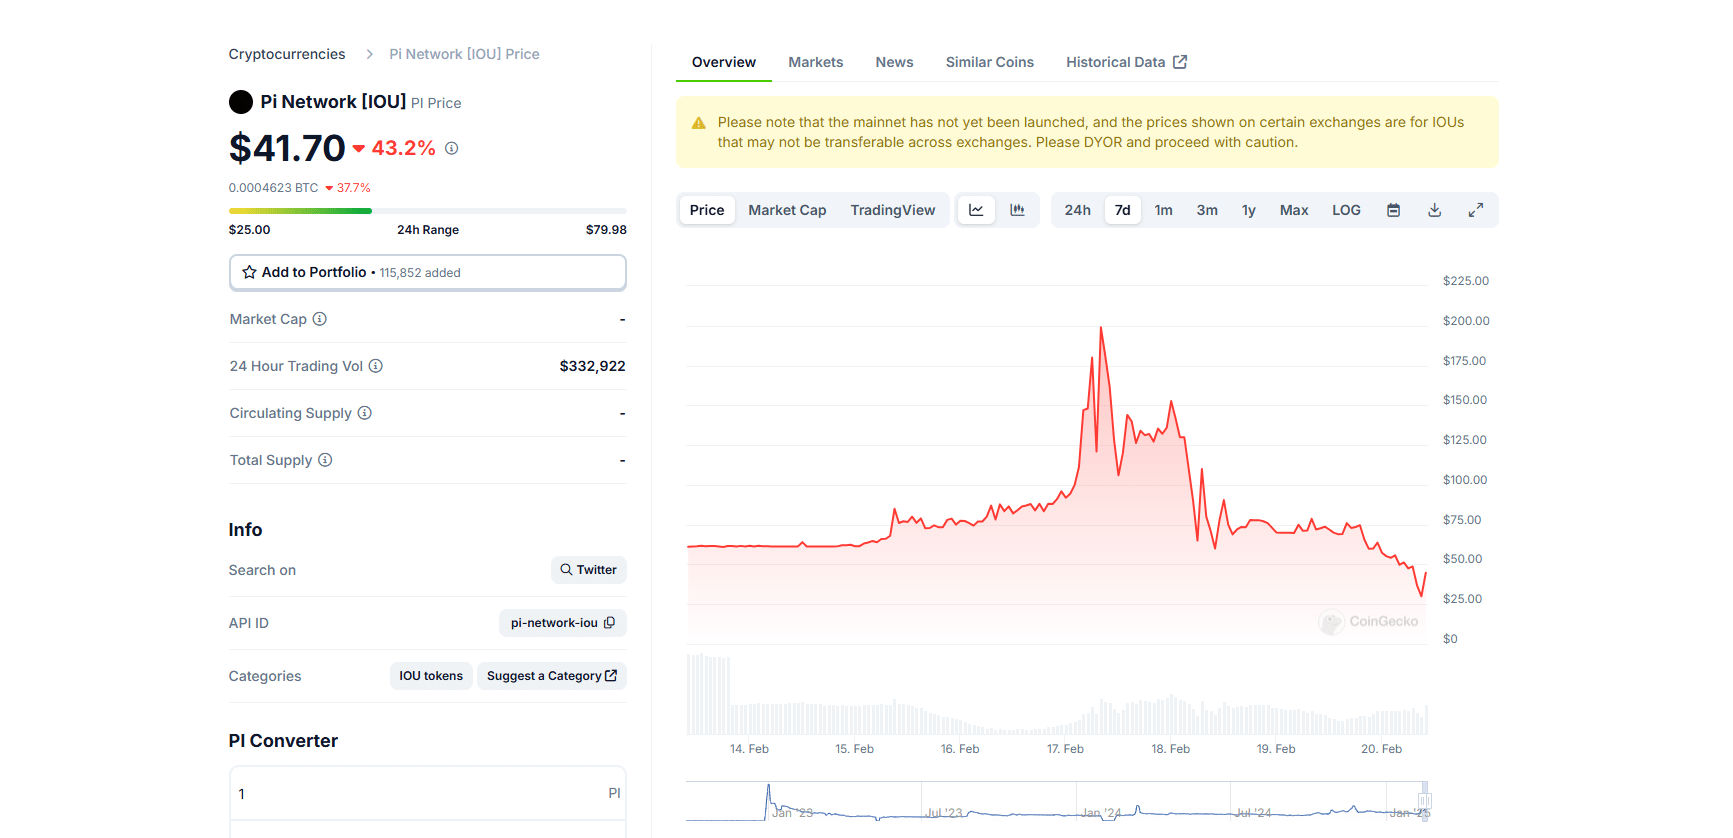Screen dimensions: 1733x838
Task: Click the PI Converter heading
Action: pos(283,741)
